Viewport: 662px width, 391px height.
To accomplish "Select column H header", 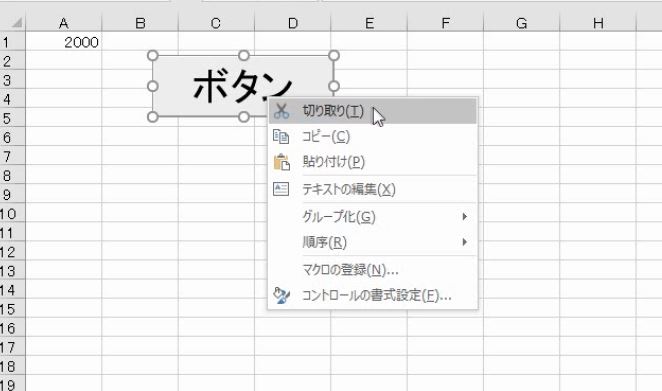I will tap(598, 23).
